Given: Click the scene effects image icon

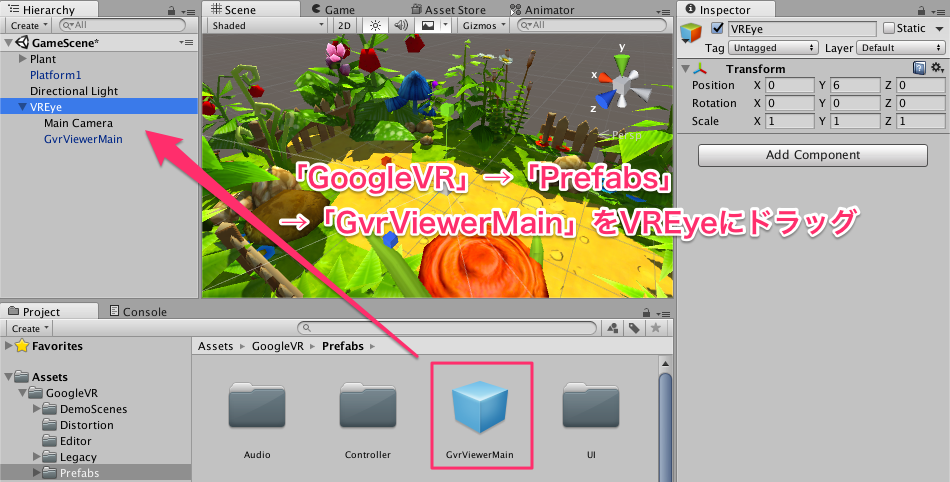Looking at the screenshot, I should tap(428, 25).
